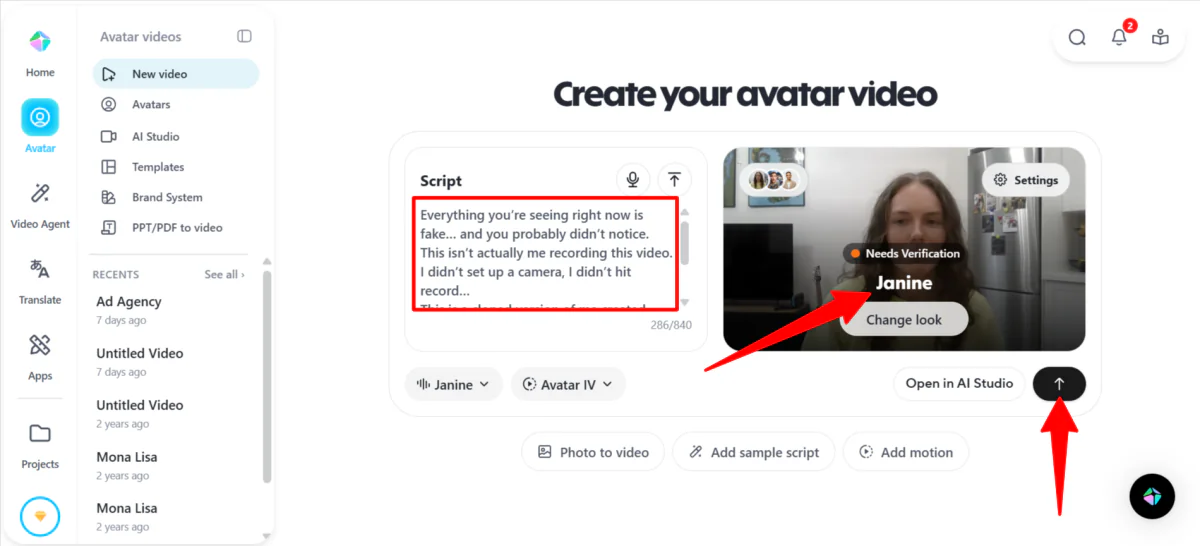Collapse the Avatar videos side panel
This screenshot has height=546, width=1200.
[x=244, y=36]
